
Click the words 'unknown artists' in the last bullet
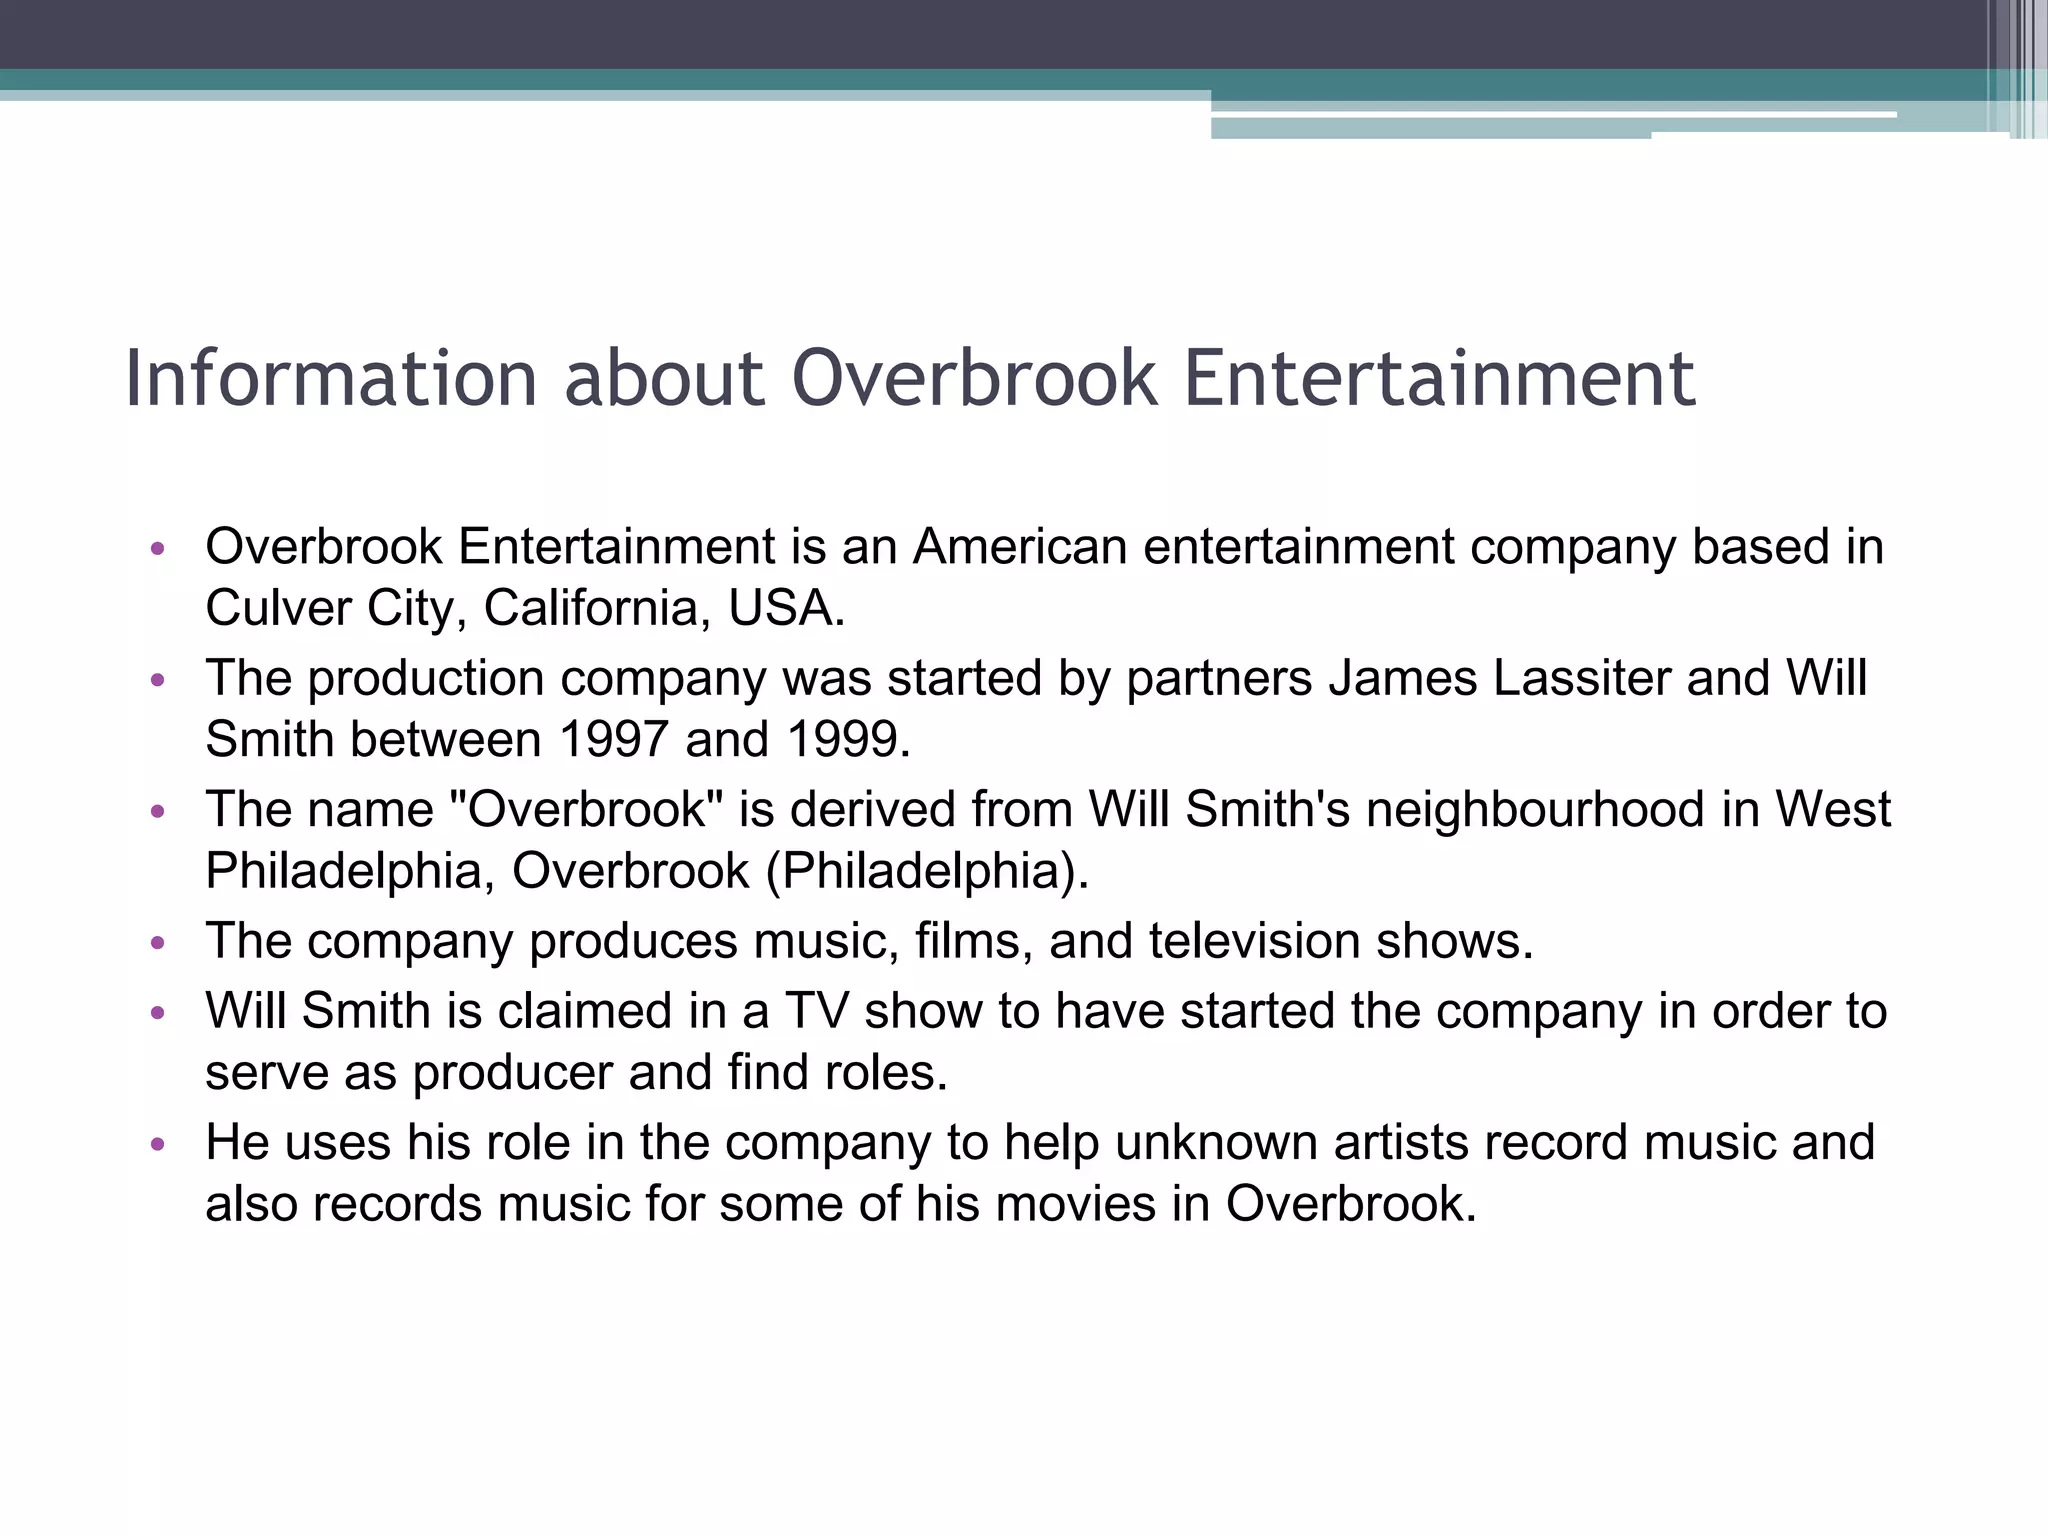(x=1292, y=1143)
